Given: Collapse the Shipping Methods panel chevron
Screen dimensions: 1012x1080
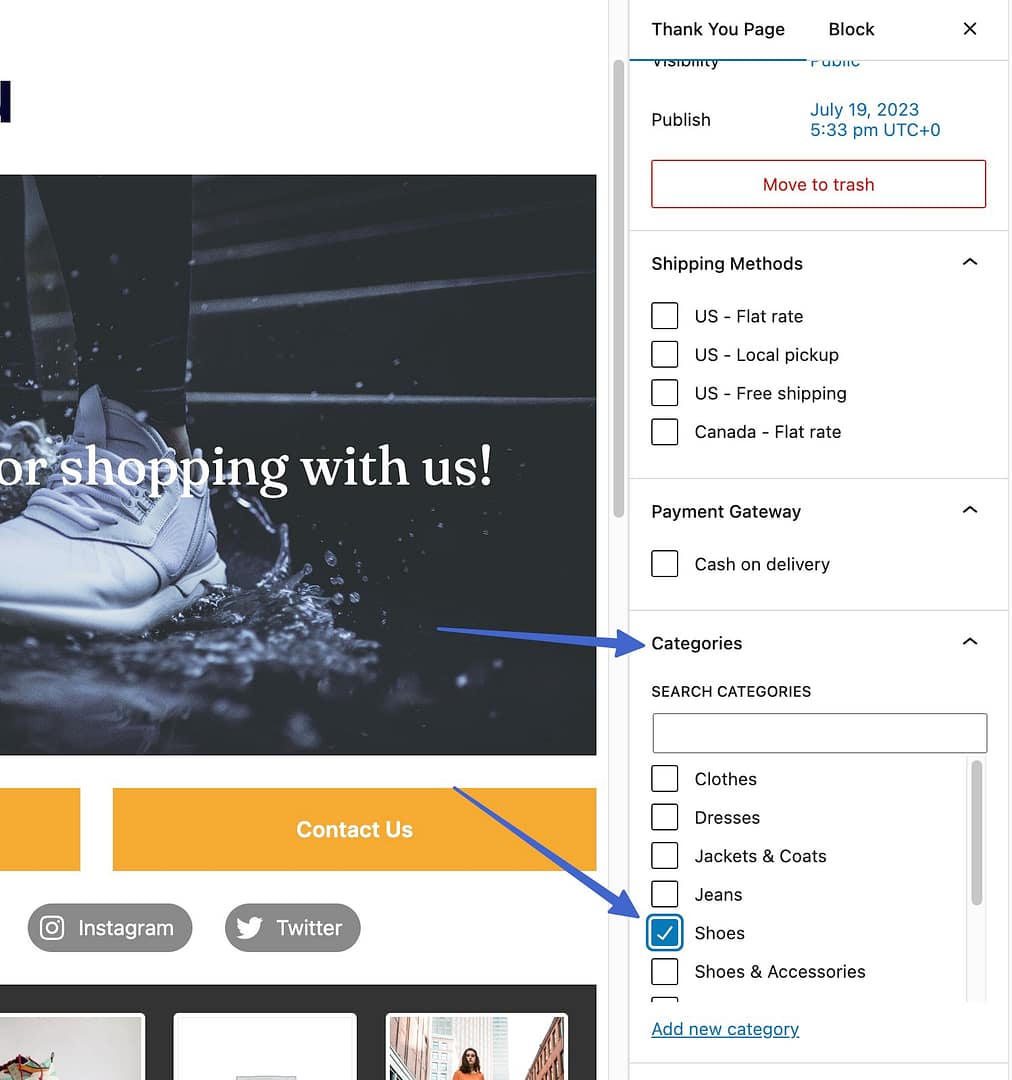Looking at the screenshot, I should click(x=969, y=262).
